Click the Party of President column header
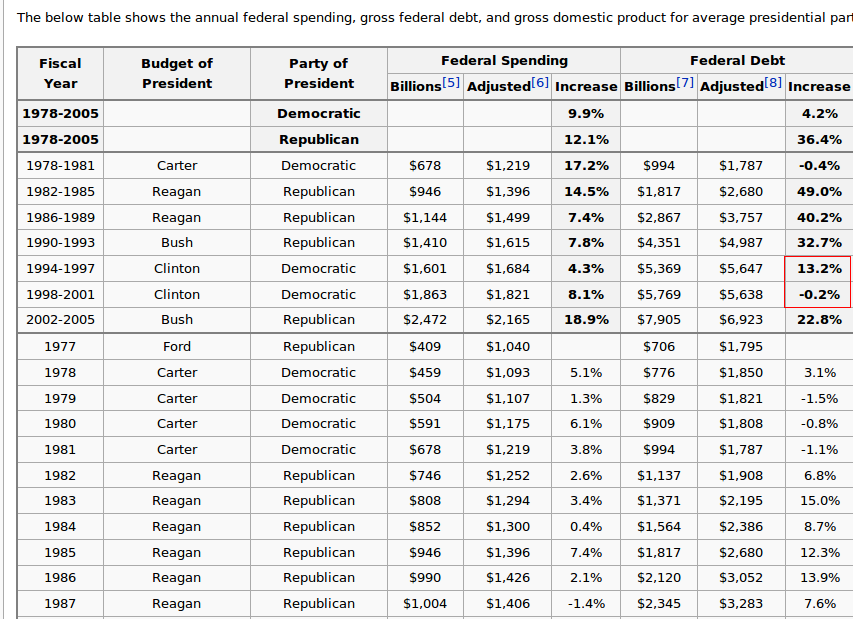The image size is (853, 619). [318, 73]
